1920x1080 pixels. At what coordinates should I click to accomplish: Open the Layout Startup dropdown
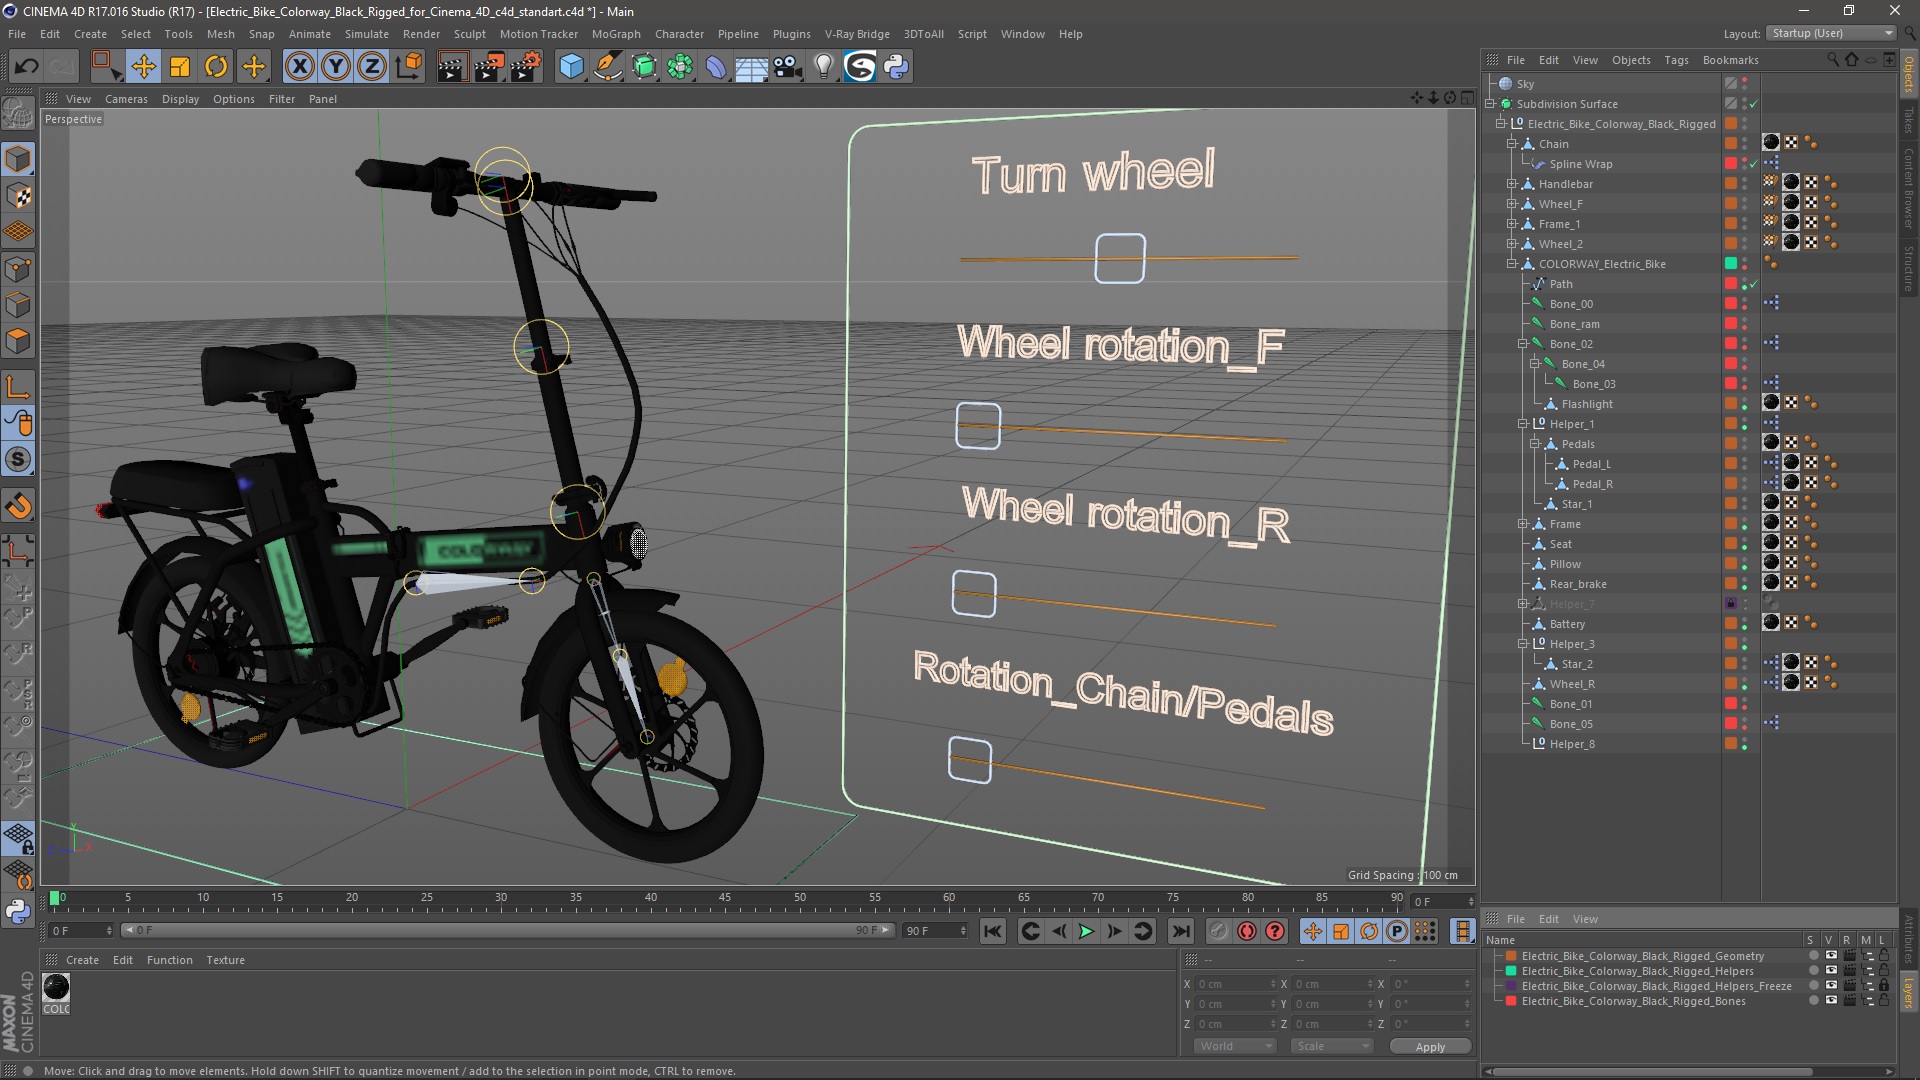click(x=1830, y=33)
